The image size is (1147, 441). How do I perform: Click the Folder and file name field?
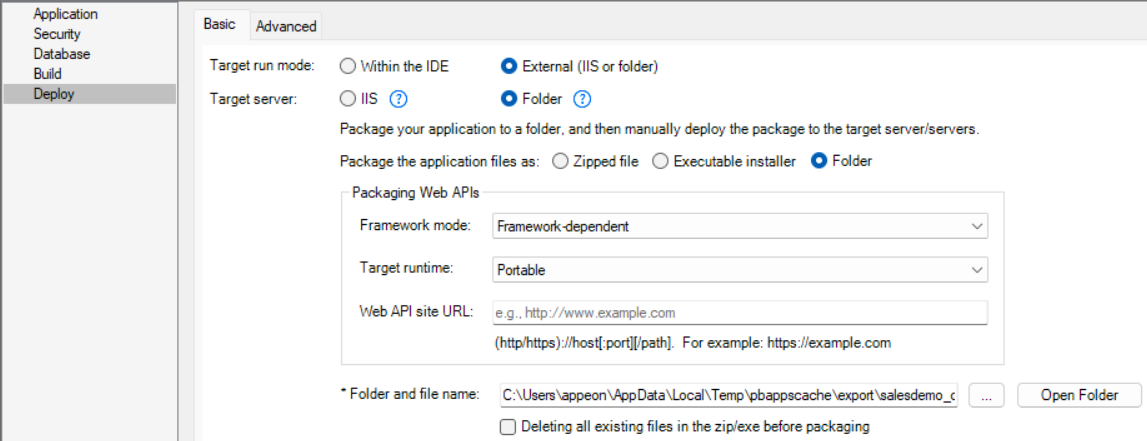[730, 395]
